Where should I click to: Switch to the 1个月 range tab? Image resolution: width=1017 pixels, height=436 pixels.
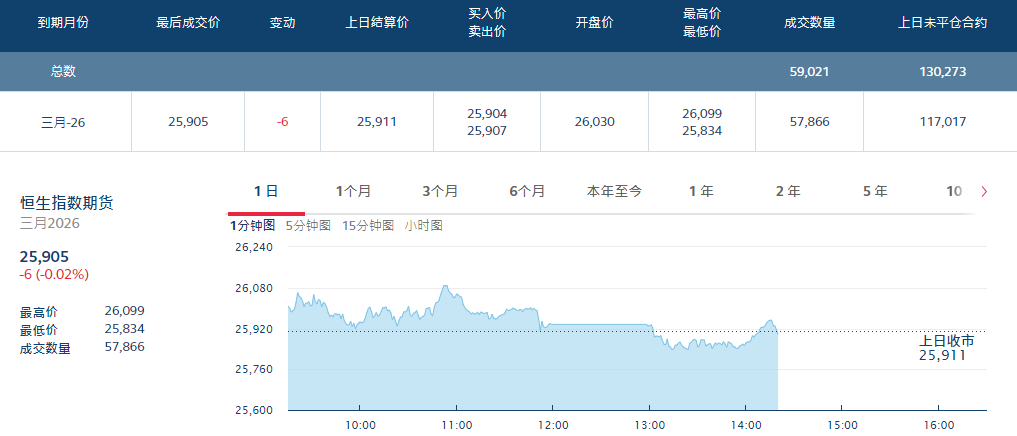click(x=353, y=191)
